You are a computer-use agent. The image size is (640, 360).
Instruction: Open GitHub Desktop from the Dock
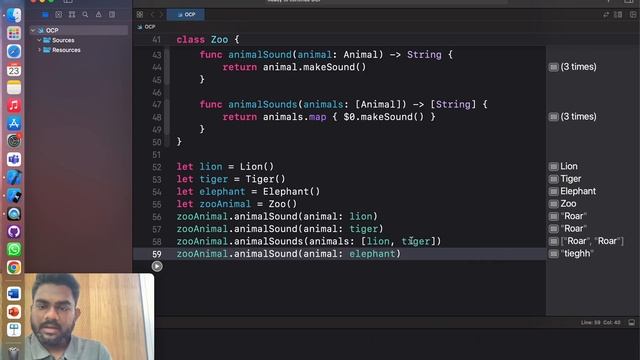14,231
